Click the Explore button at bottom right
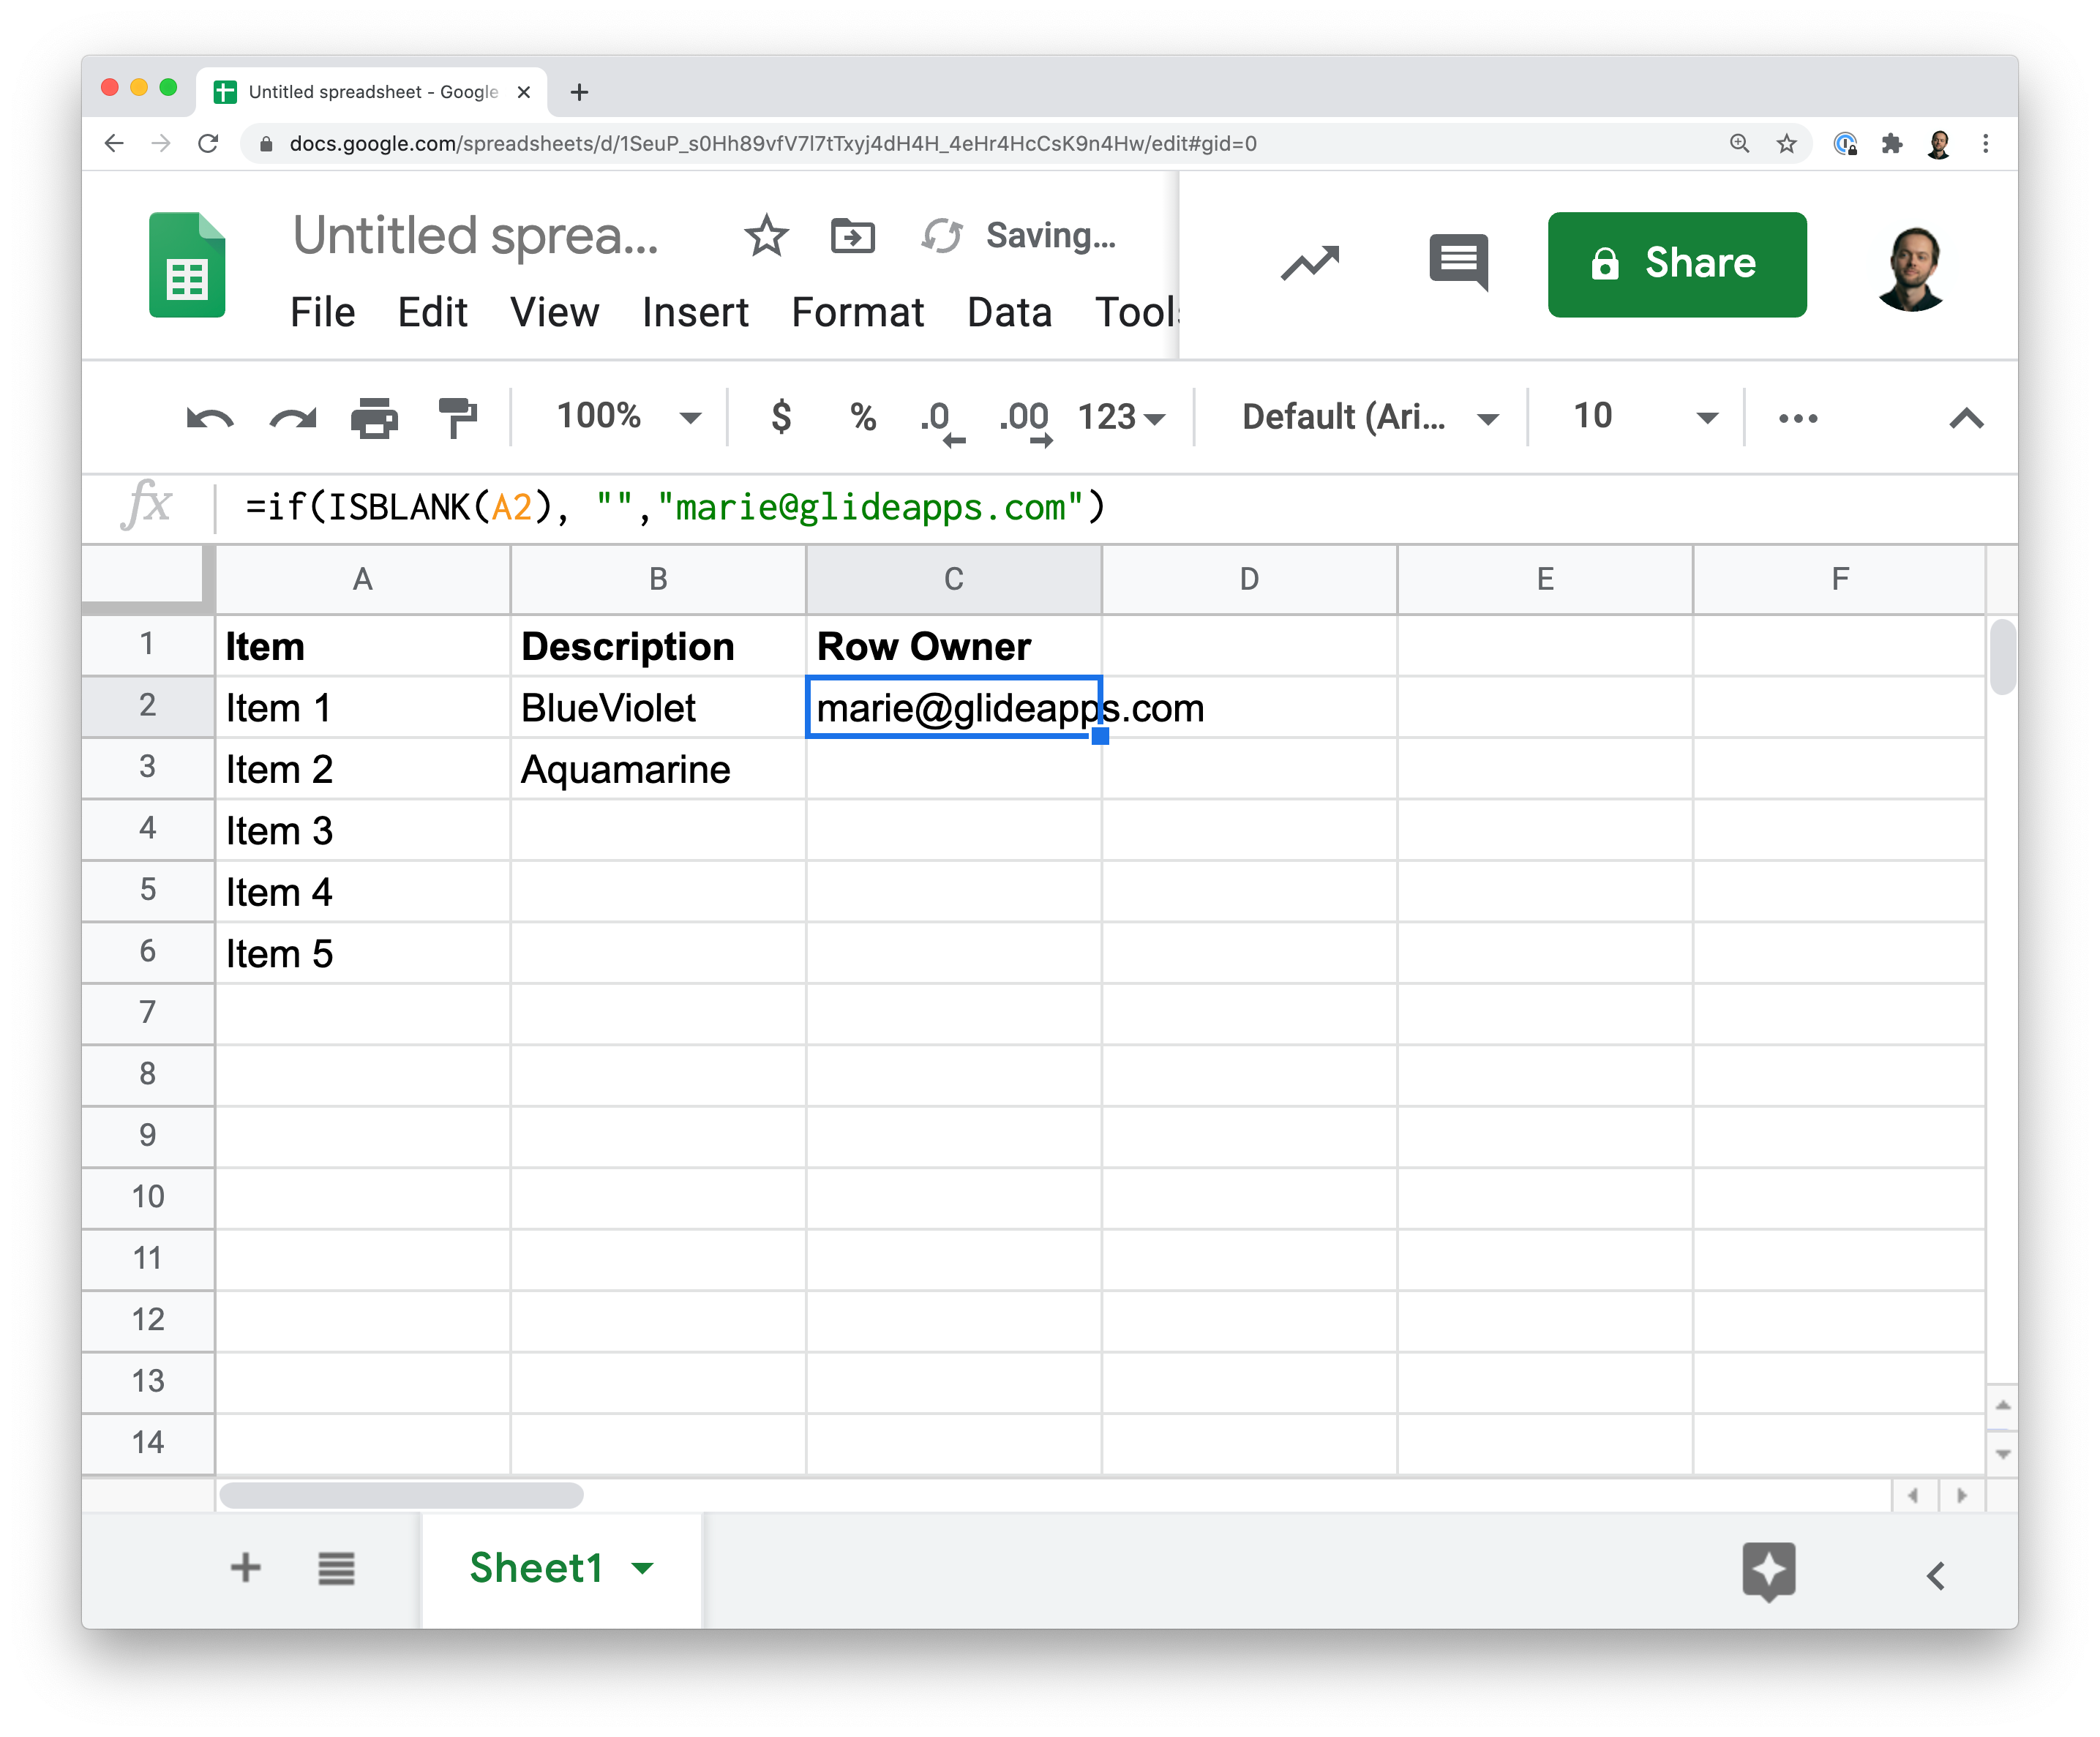 coord(1768,1570)
